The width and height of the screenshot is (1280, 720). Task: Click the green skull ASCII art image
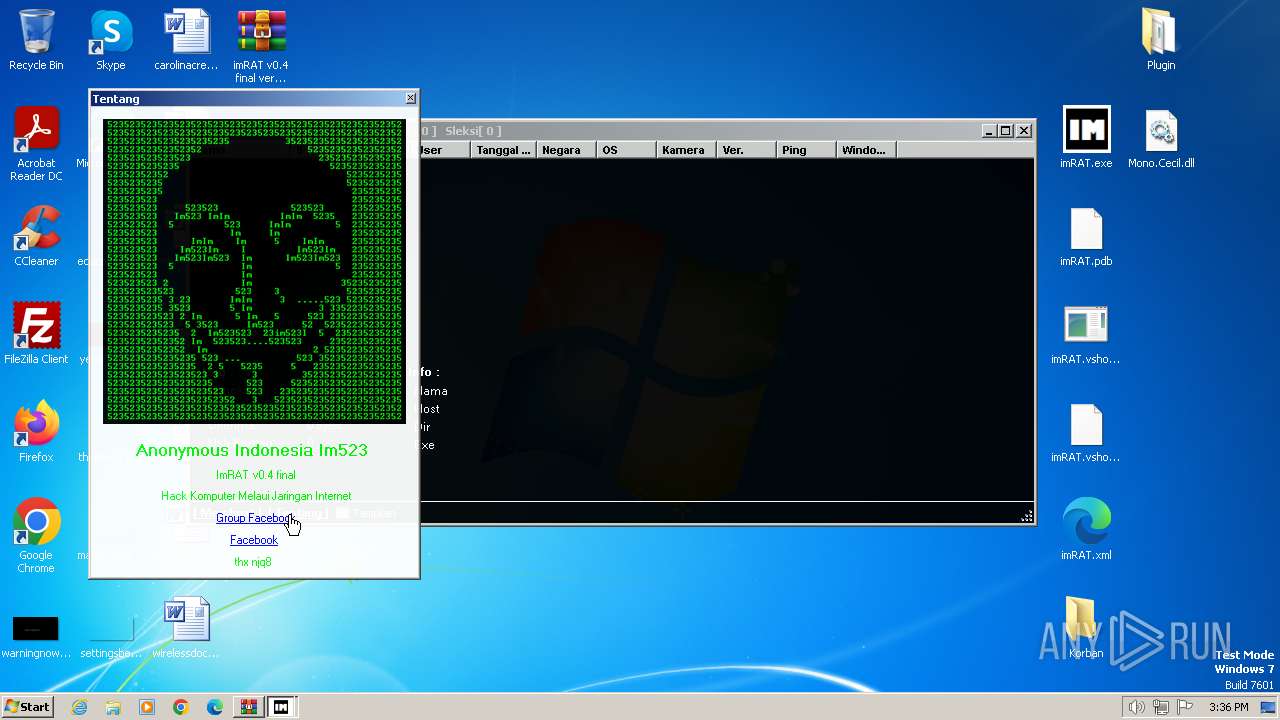pos(255,270)
